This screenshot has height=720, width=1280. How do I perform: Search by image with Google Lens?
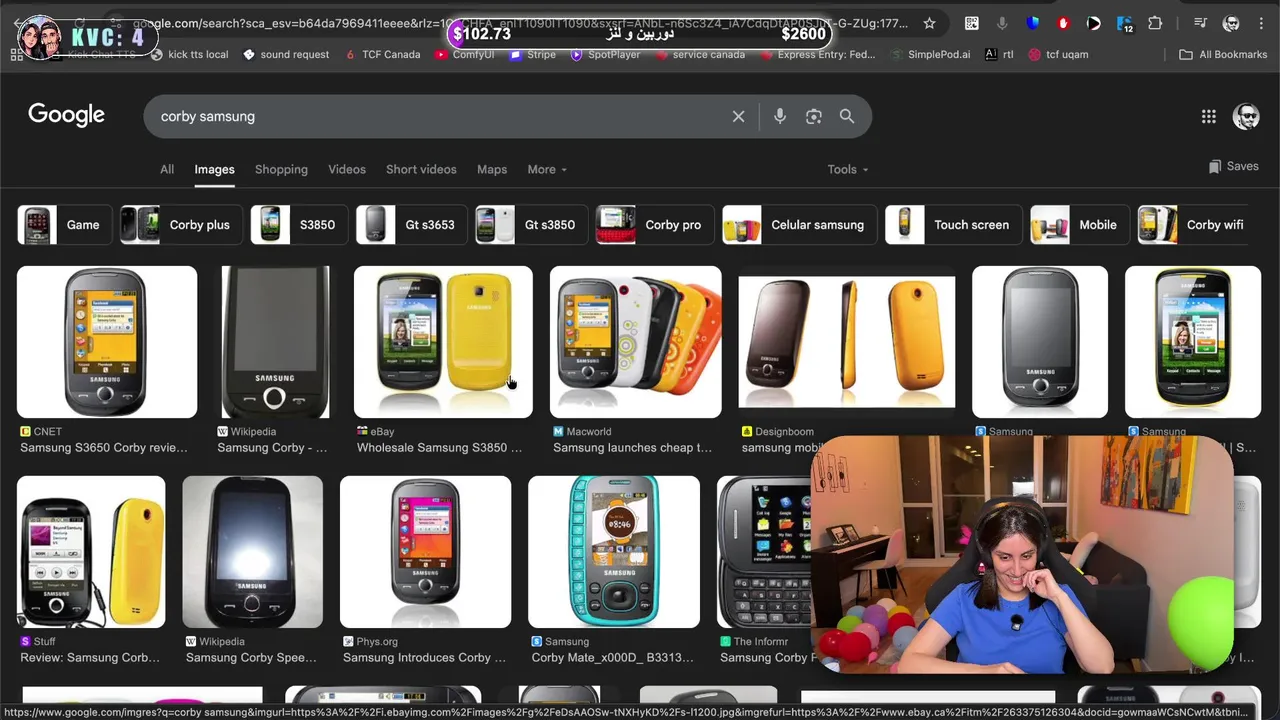814,116
